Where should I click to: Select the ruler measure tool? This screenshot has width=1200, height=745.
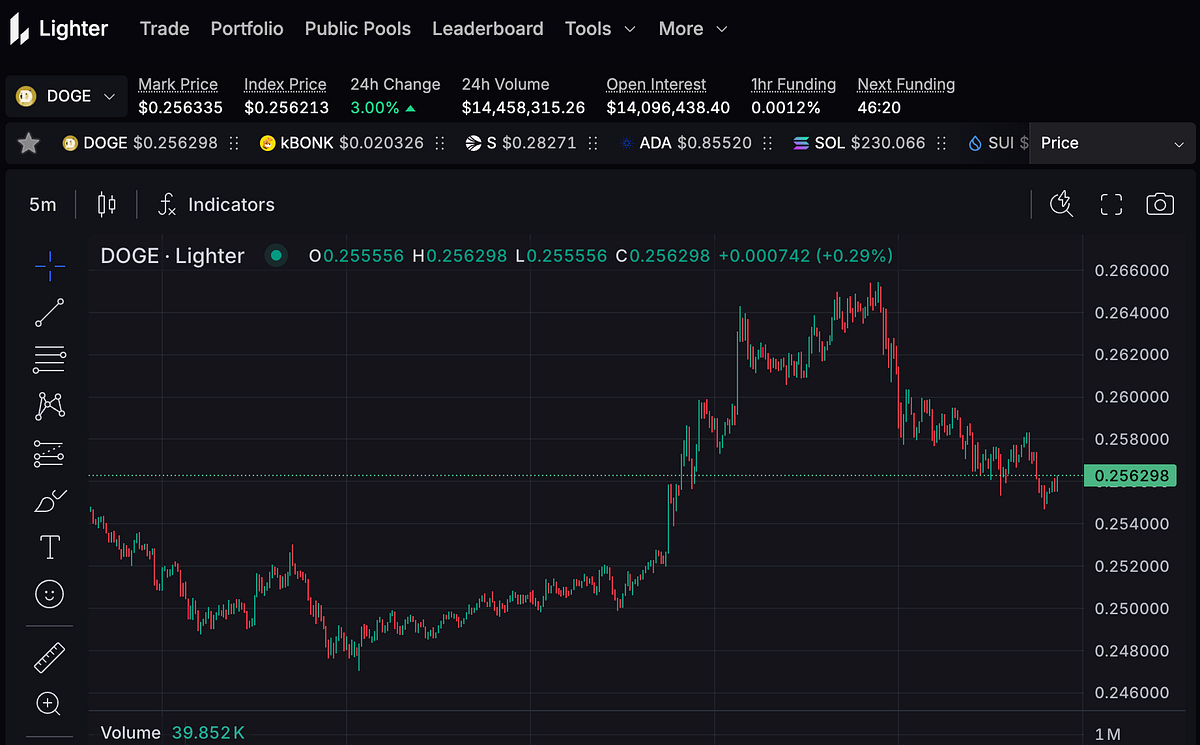[49, 657]
